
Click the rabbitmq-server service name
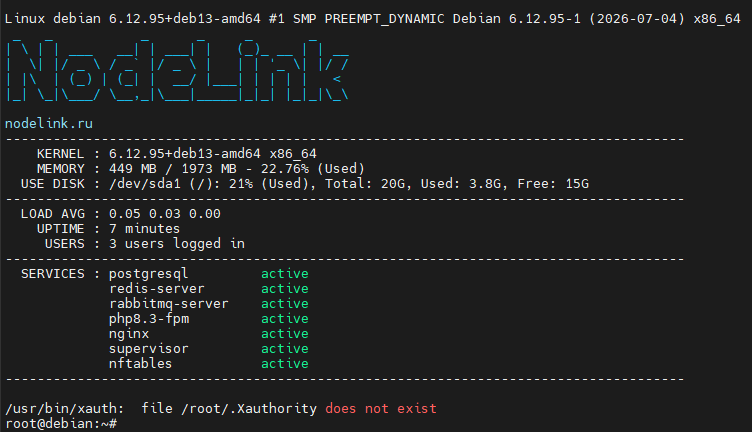coord(168,304)
